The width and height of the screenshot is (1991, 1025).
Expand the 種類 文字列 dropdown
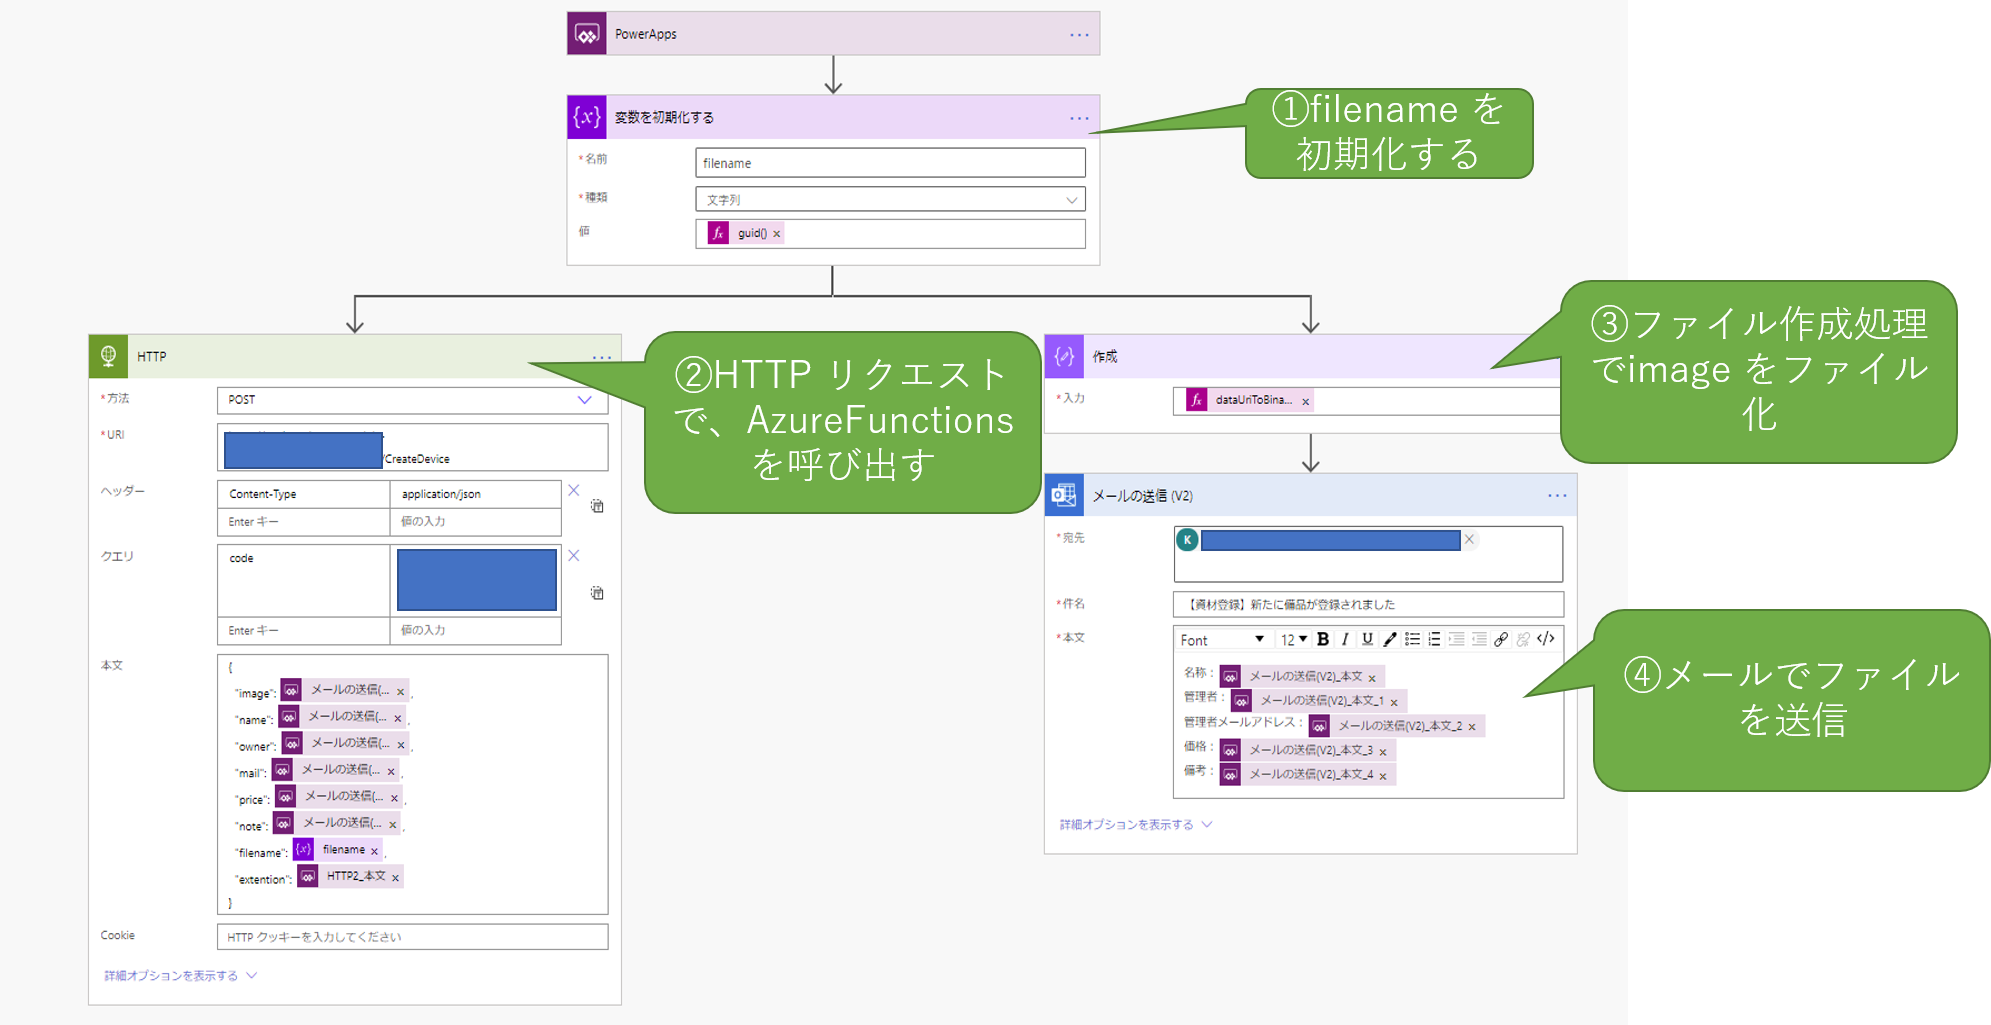[x=890, y=200]
